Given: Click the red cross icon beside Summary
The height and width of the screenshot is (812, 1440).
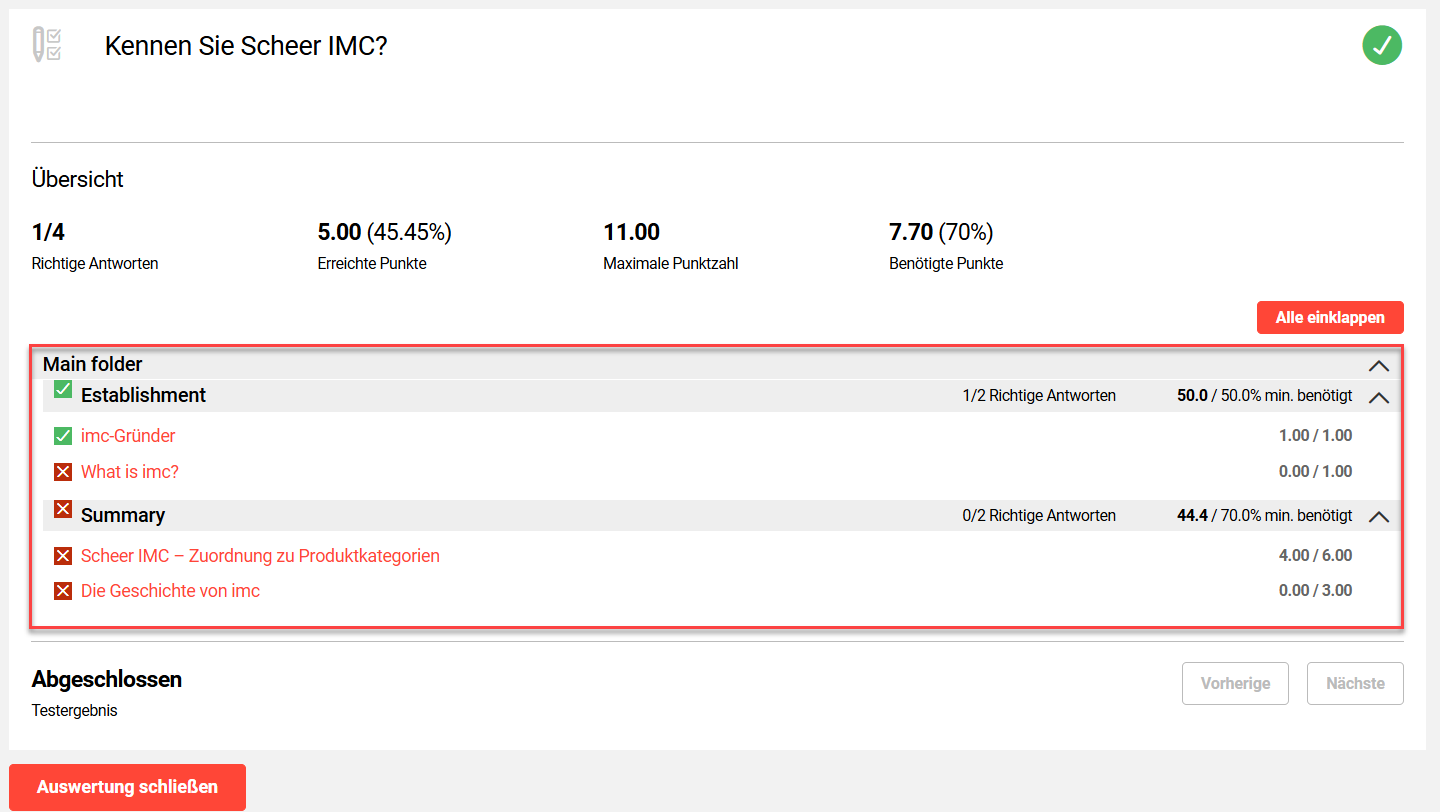Looking at the screenshot, I should [x=63, y=509].
